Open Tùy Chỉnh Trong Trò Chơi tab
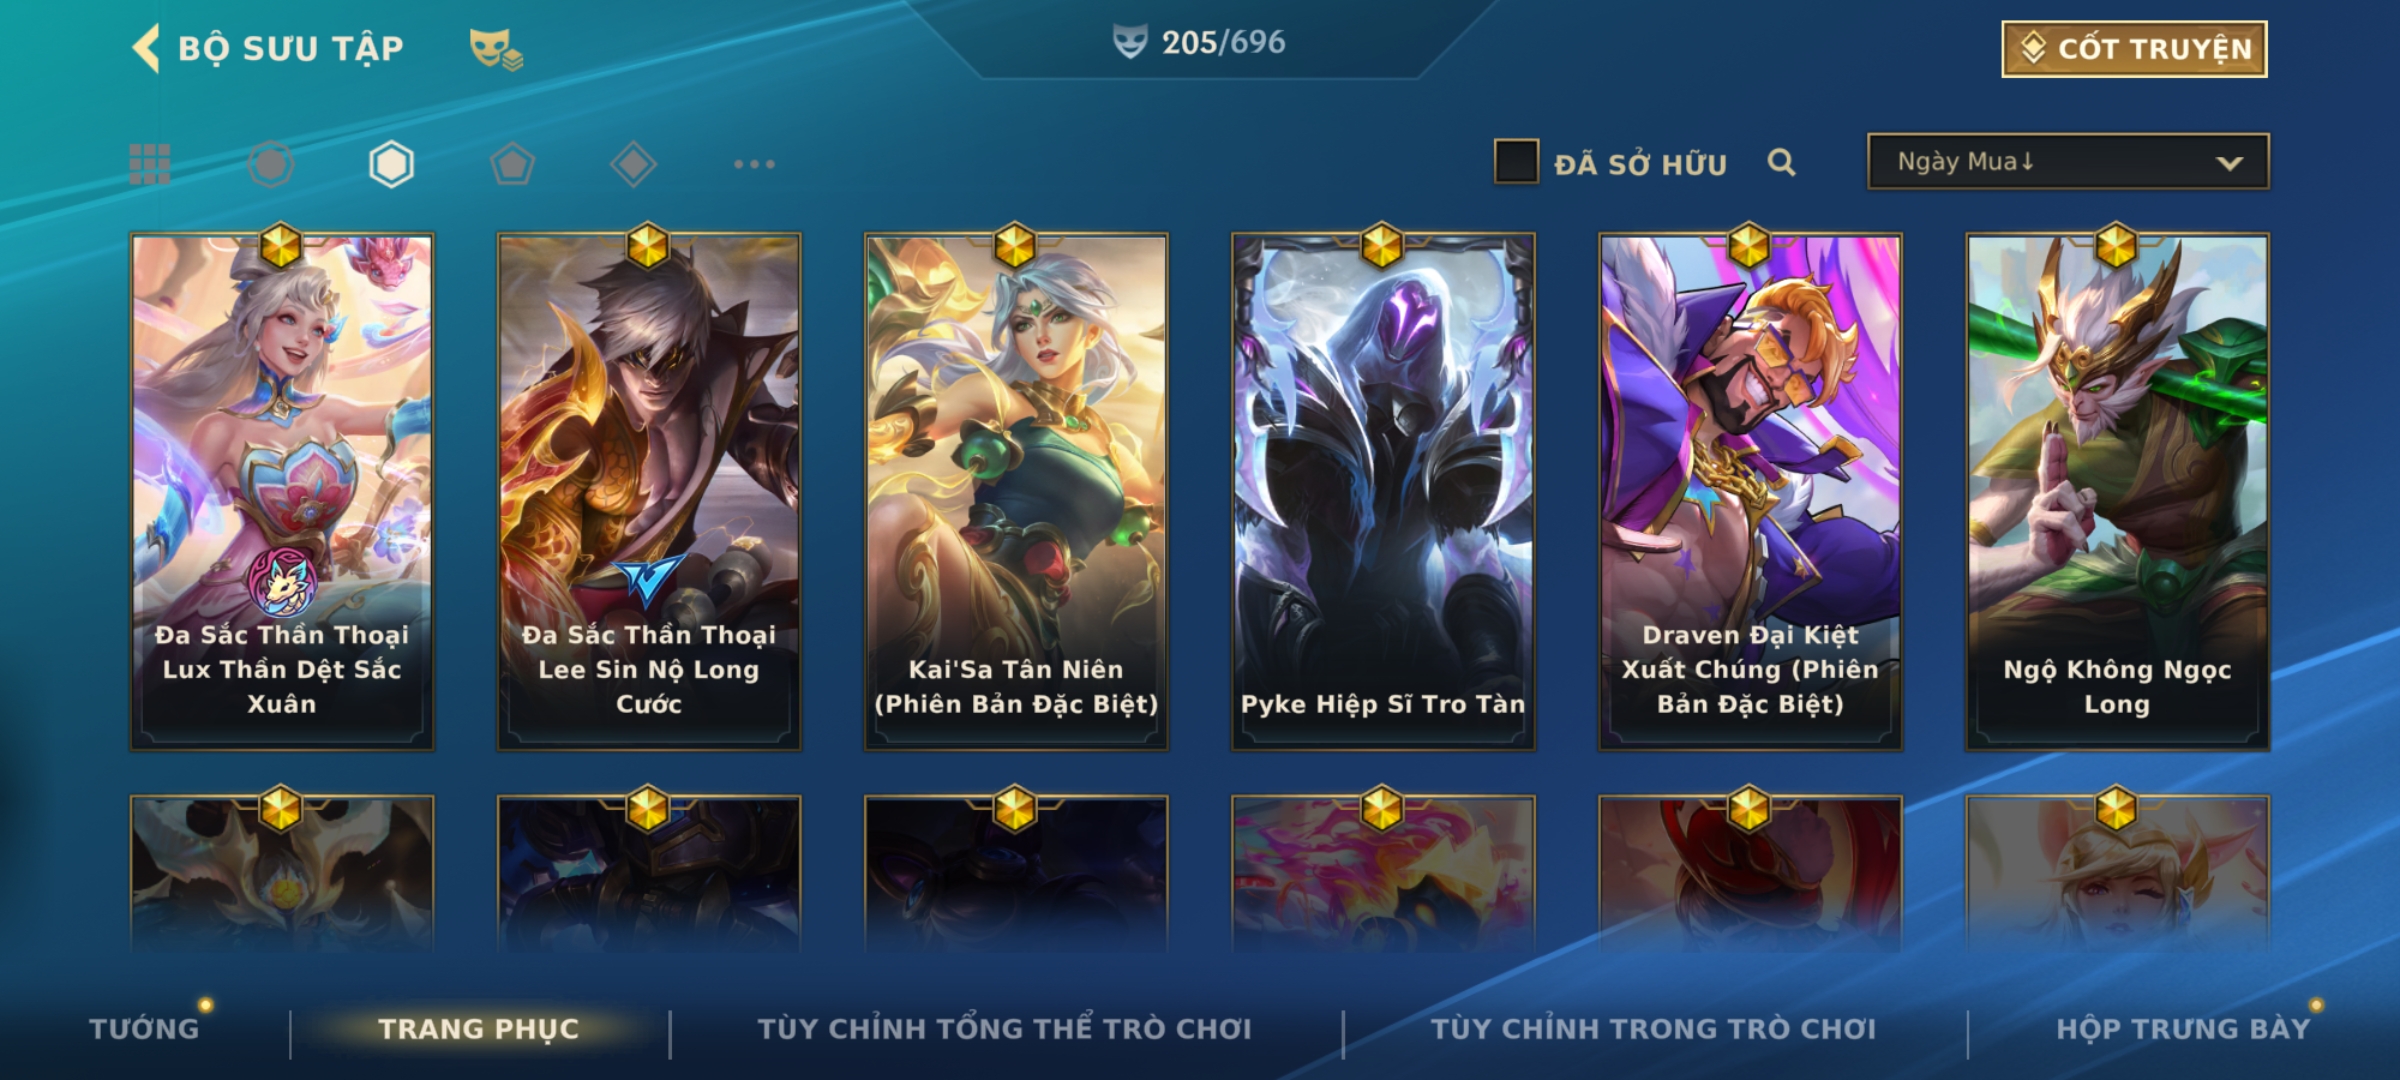This screenshot has height=1080, width=2400. coord(1653,1028)
